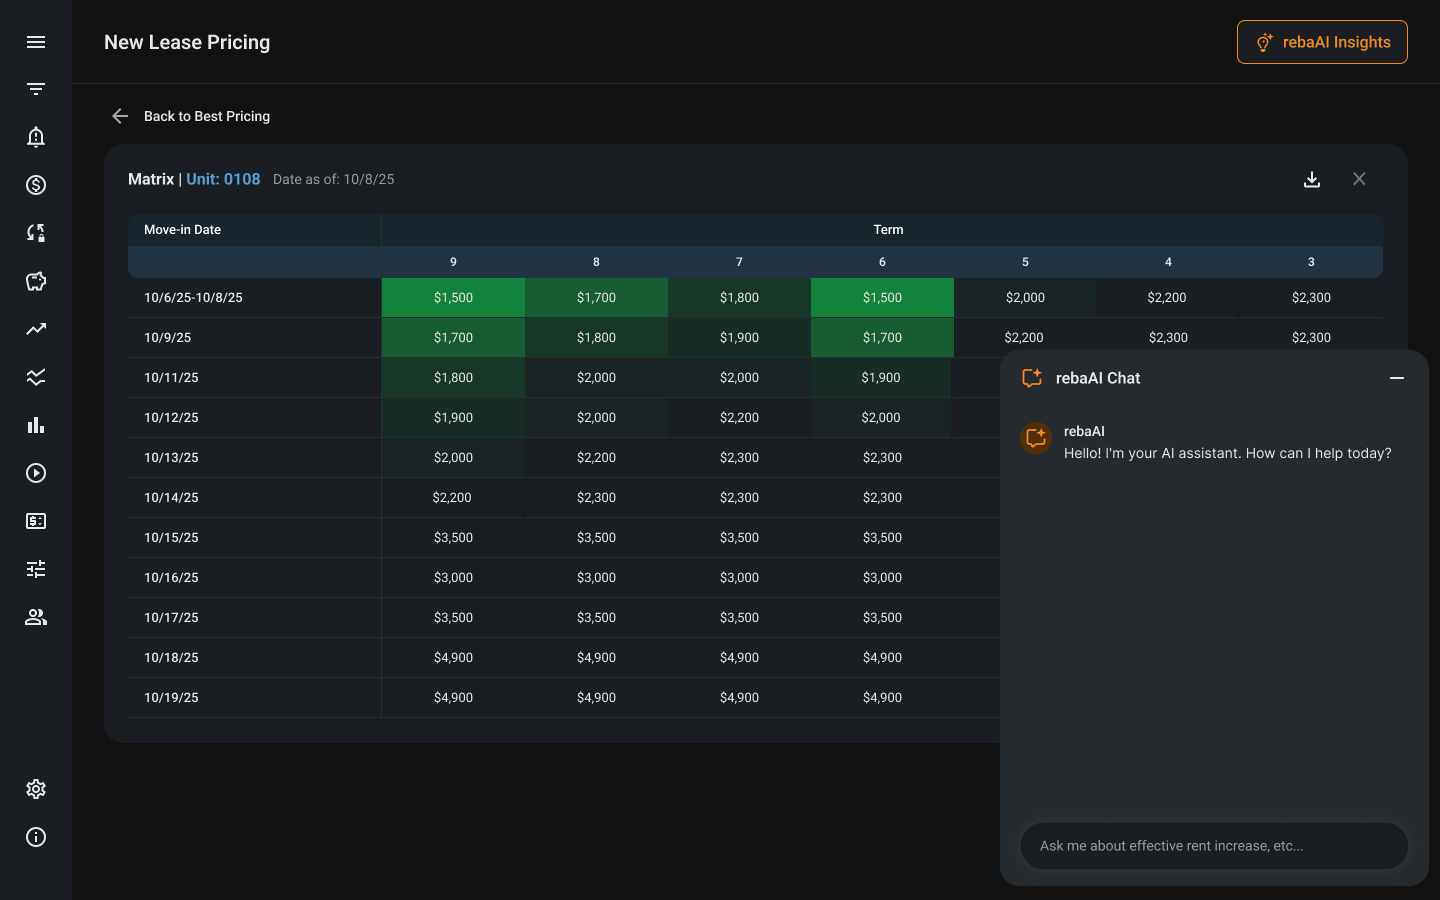Click the rebaAI Chat header icon
Screen dimensions: 1440x900
[x=1032, y=378]
